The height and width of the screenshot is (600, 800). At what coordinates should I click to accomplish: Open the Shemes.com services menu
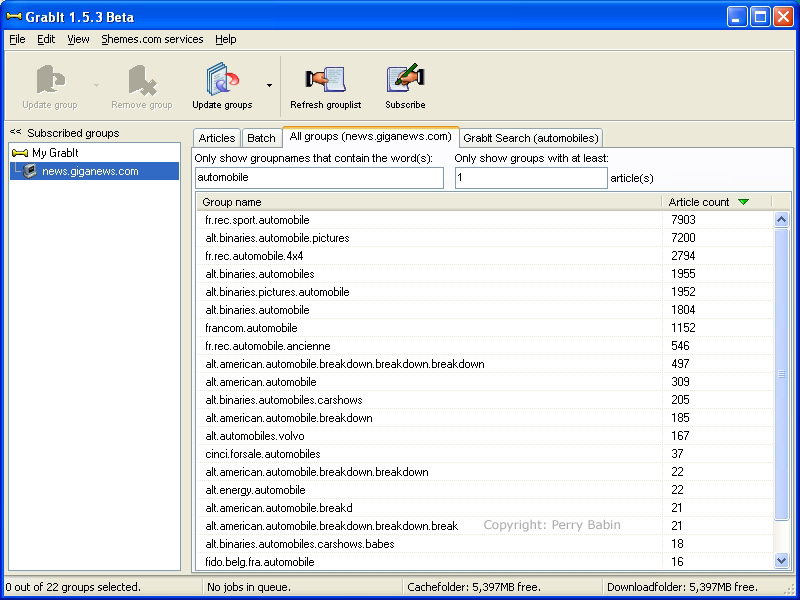(152, 39)
